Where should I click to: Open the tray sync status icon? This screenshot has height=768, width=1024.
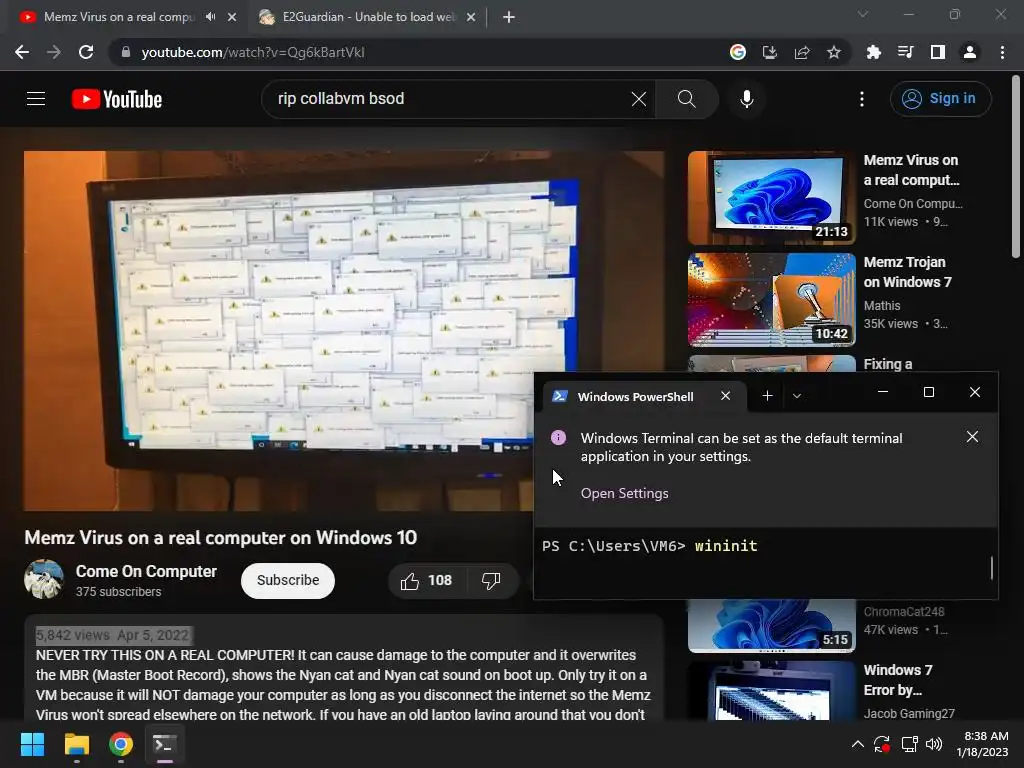click(882, 744)
